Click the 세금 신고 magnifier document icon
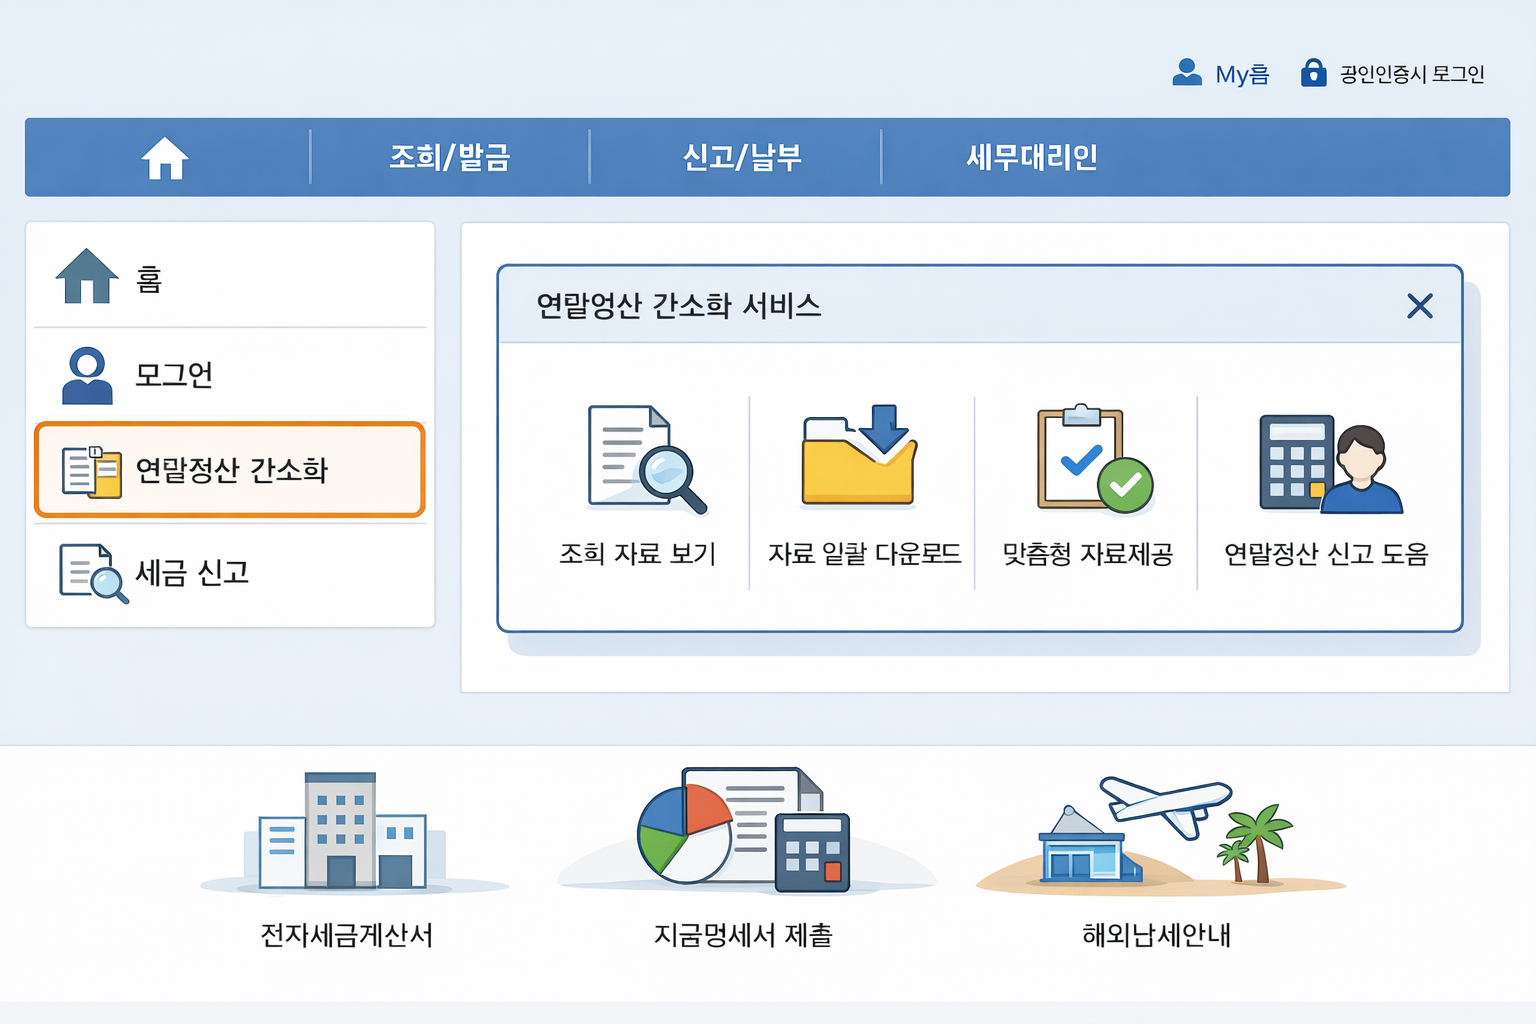Viewport: 1536px width, 1024px height. 94,574
